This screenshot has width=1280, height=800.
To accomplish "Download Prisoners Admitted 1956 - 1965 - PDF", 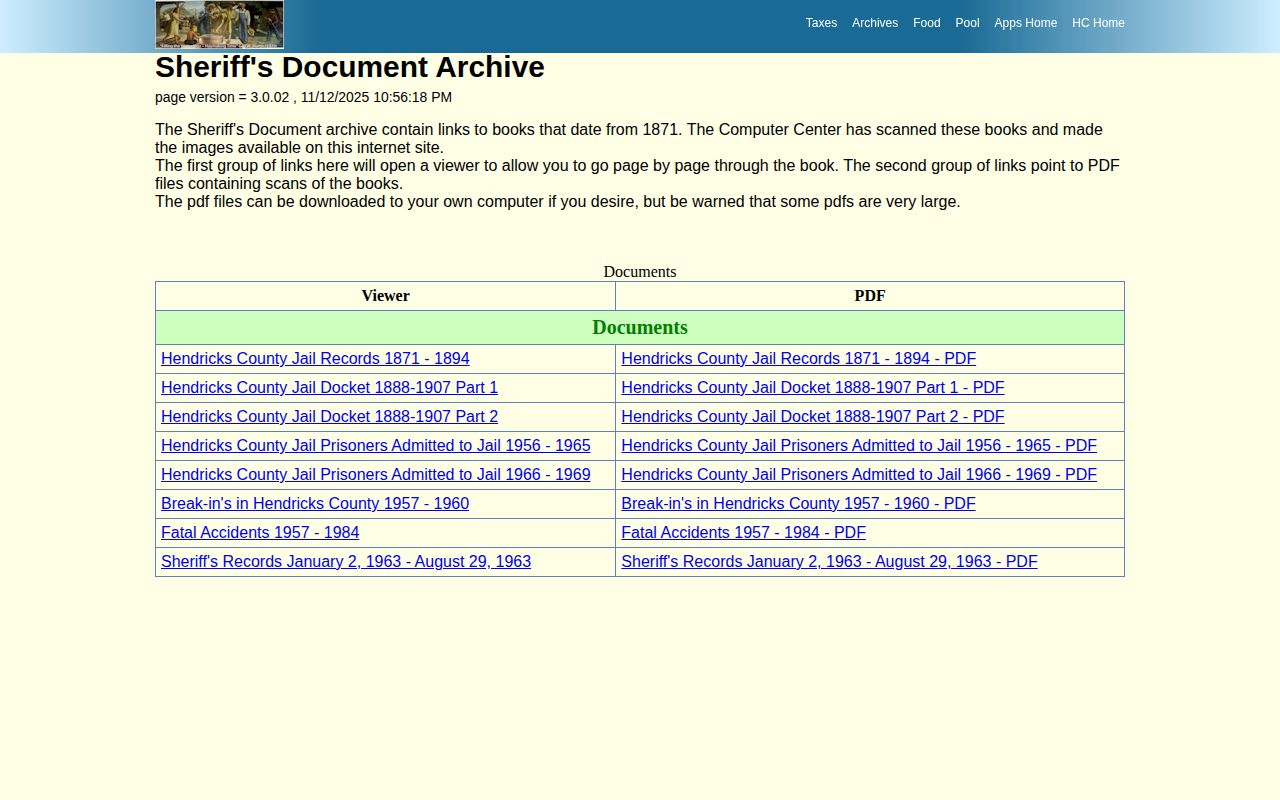I will tap(859, 445).
